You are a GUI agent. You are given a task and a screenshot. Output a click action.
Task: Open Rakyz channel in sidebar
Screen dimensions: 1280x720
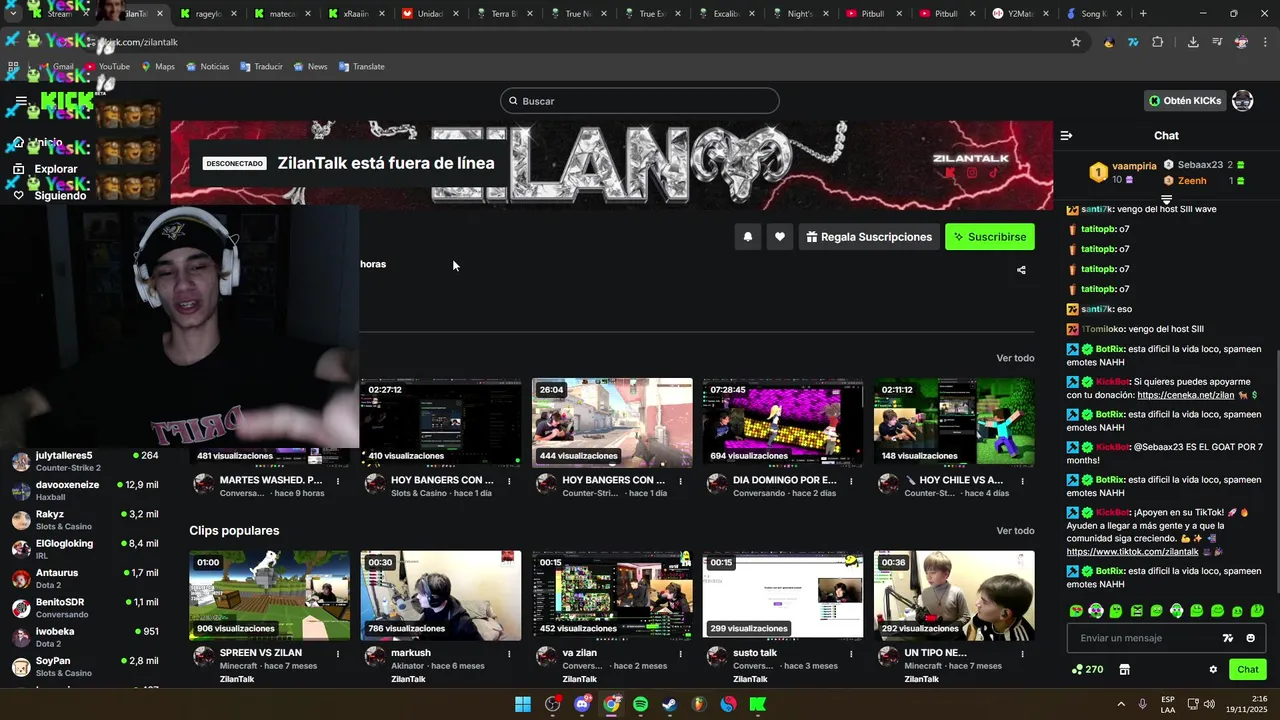click(x=85, y=520)
